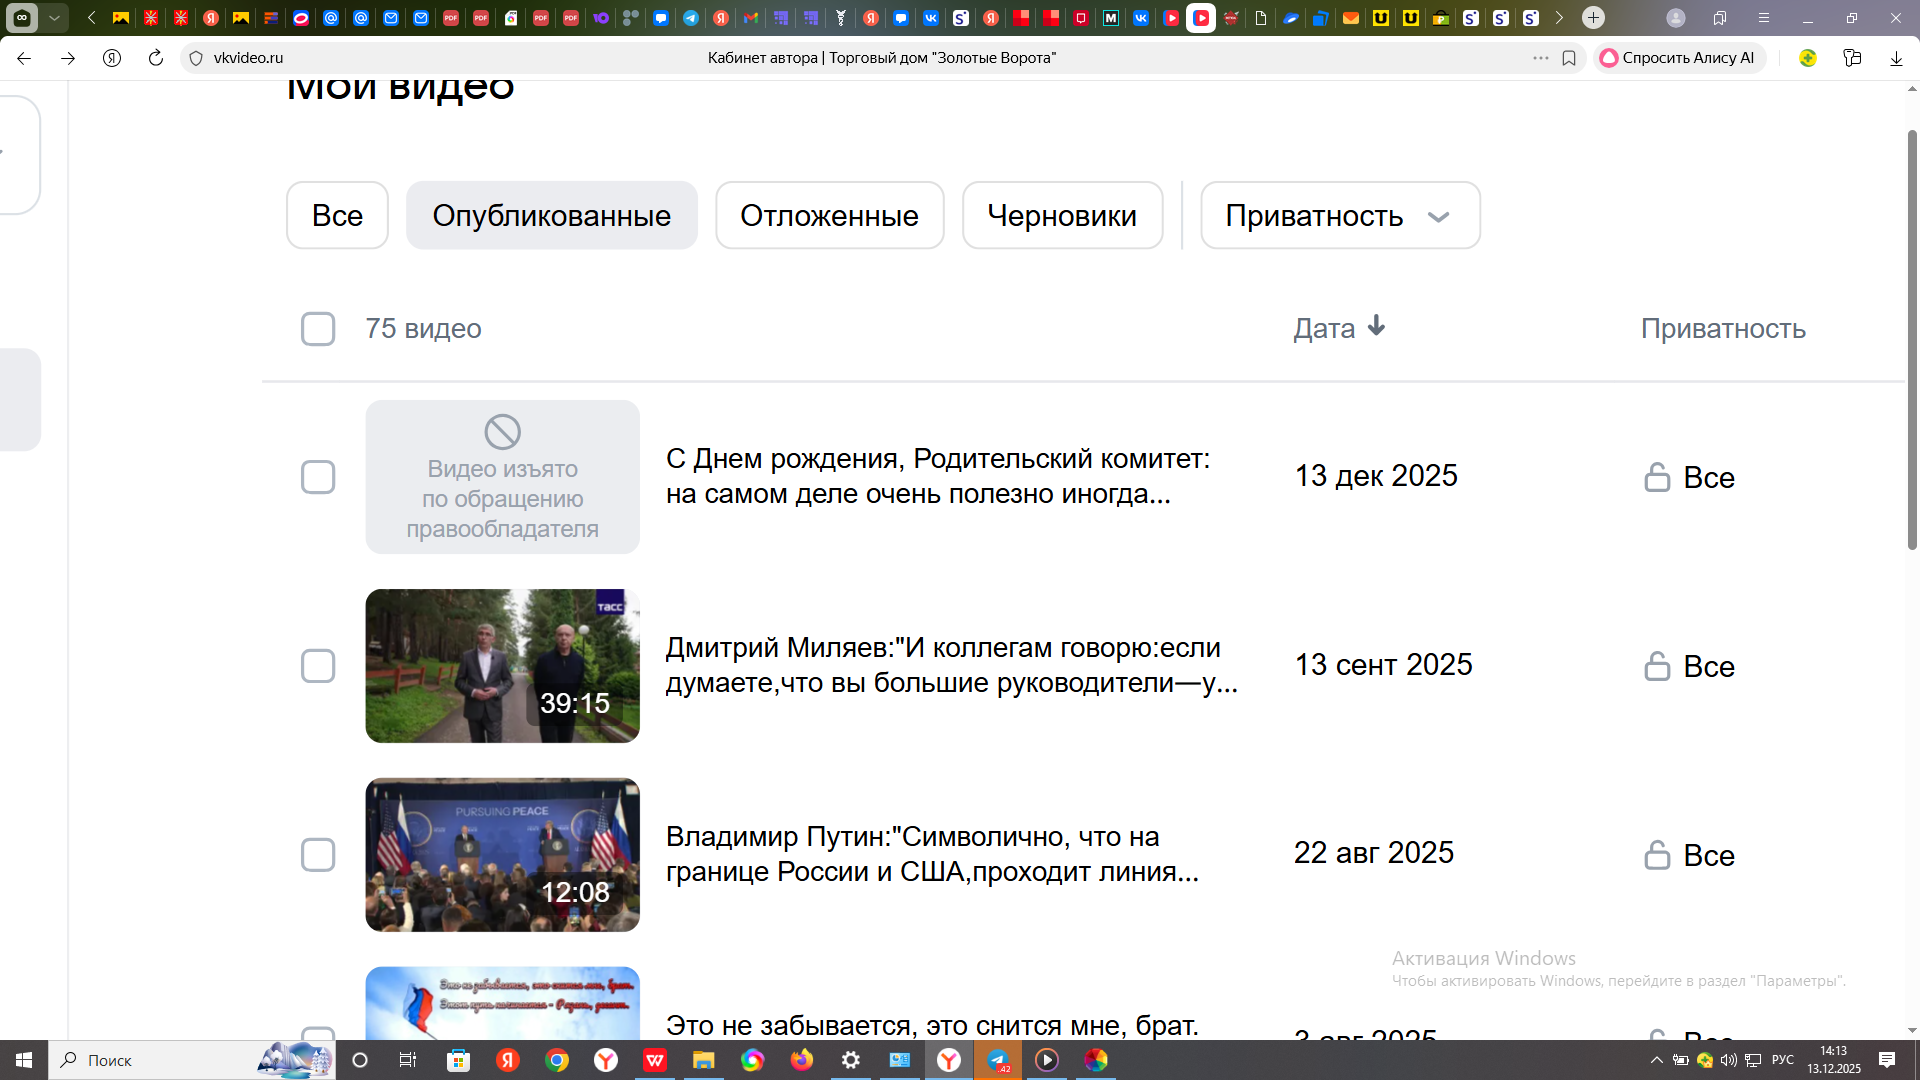Screen dimensions: 1920x1080
Task: Open Telegram from the Windows taskbar
Action: 998,1060
